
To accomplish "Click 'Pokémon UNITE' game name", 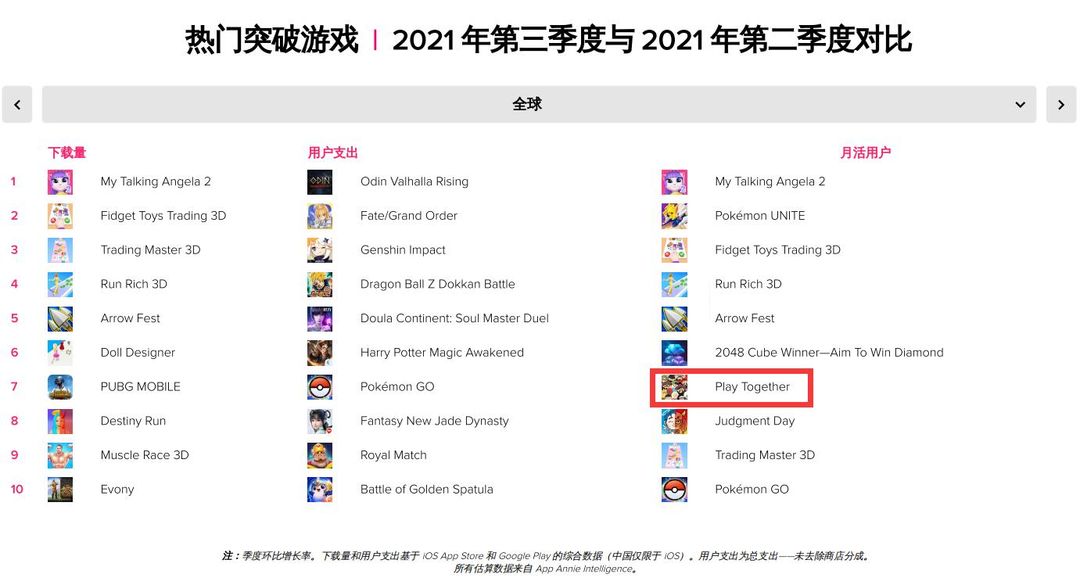I will [760, 216].
